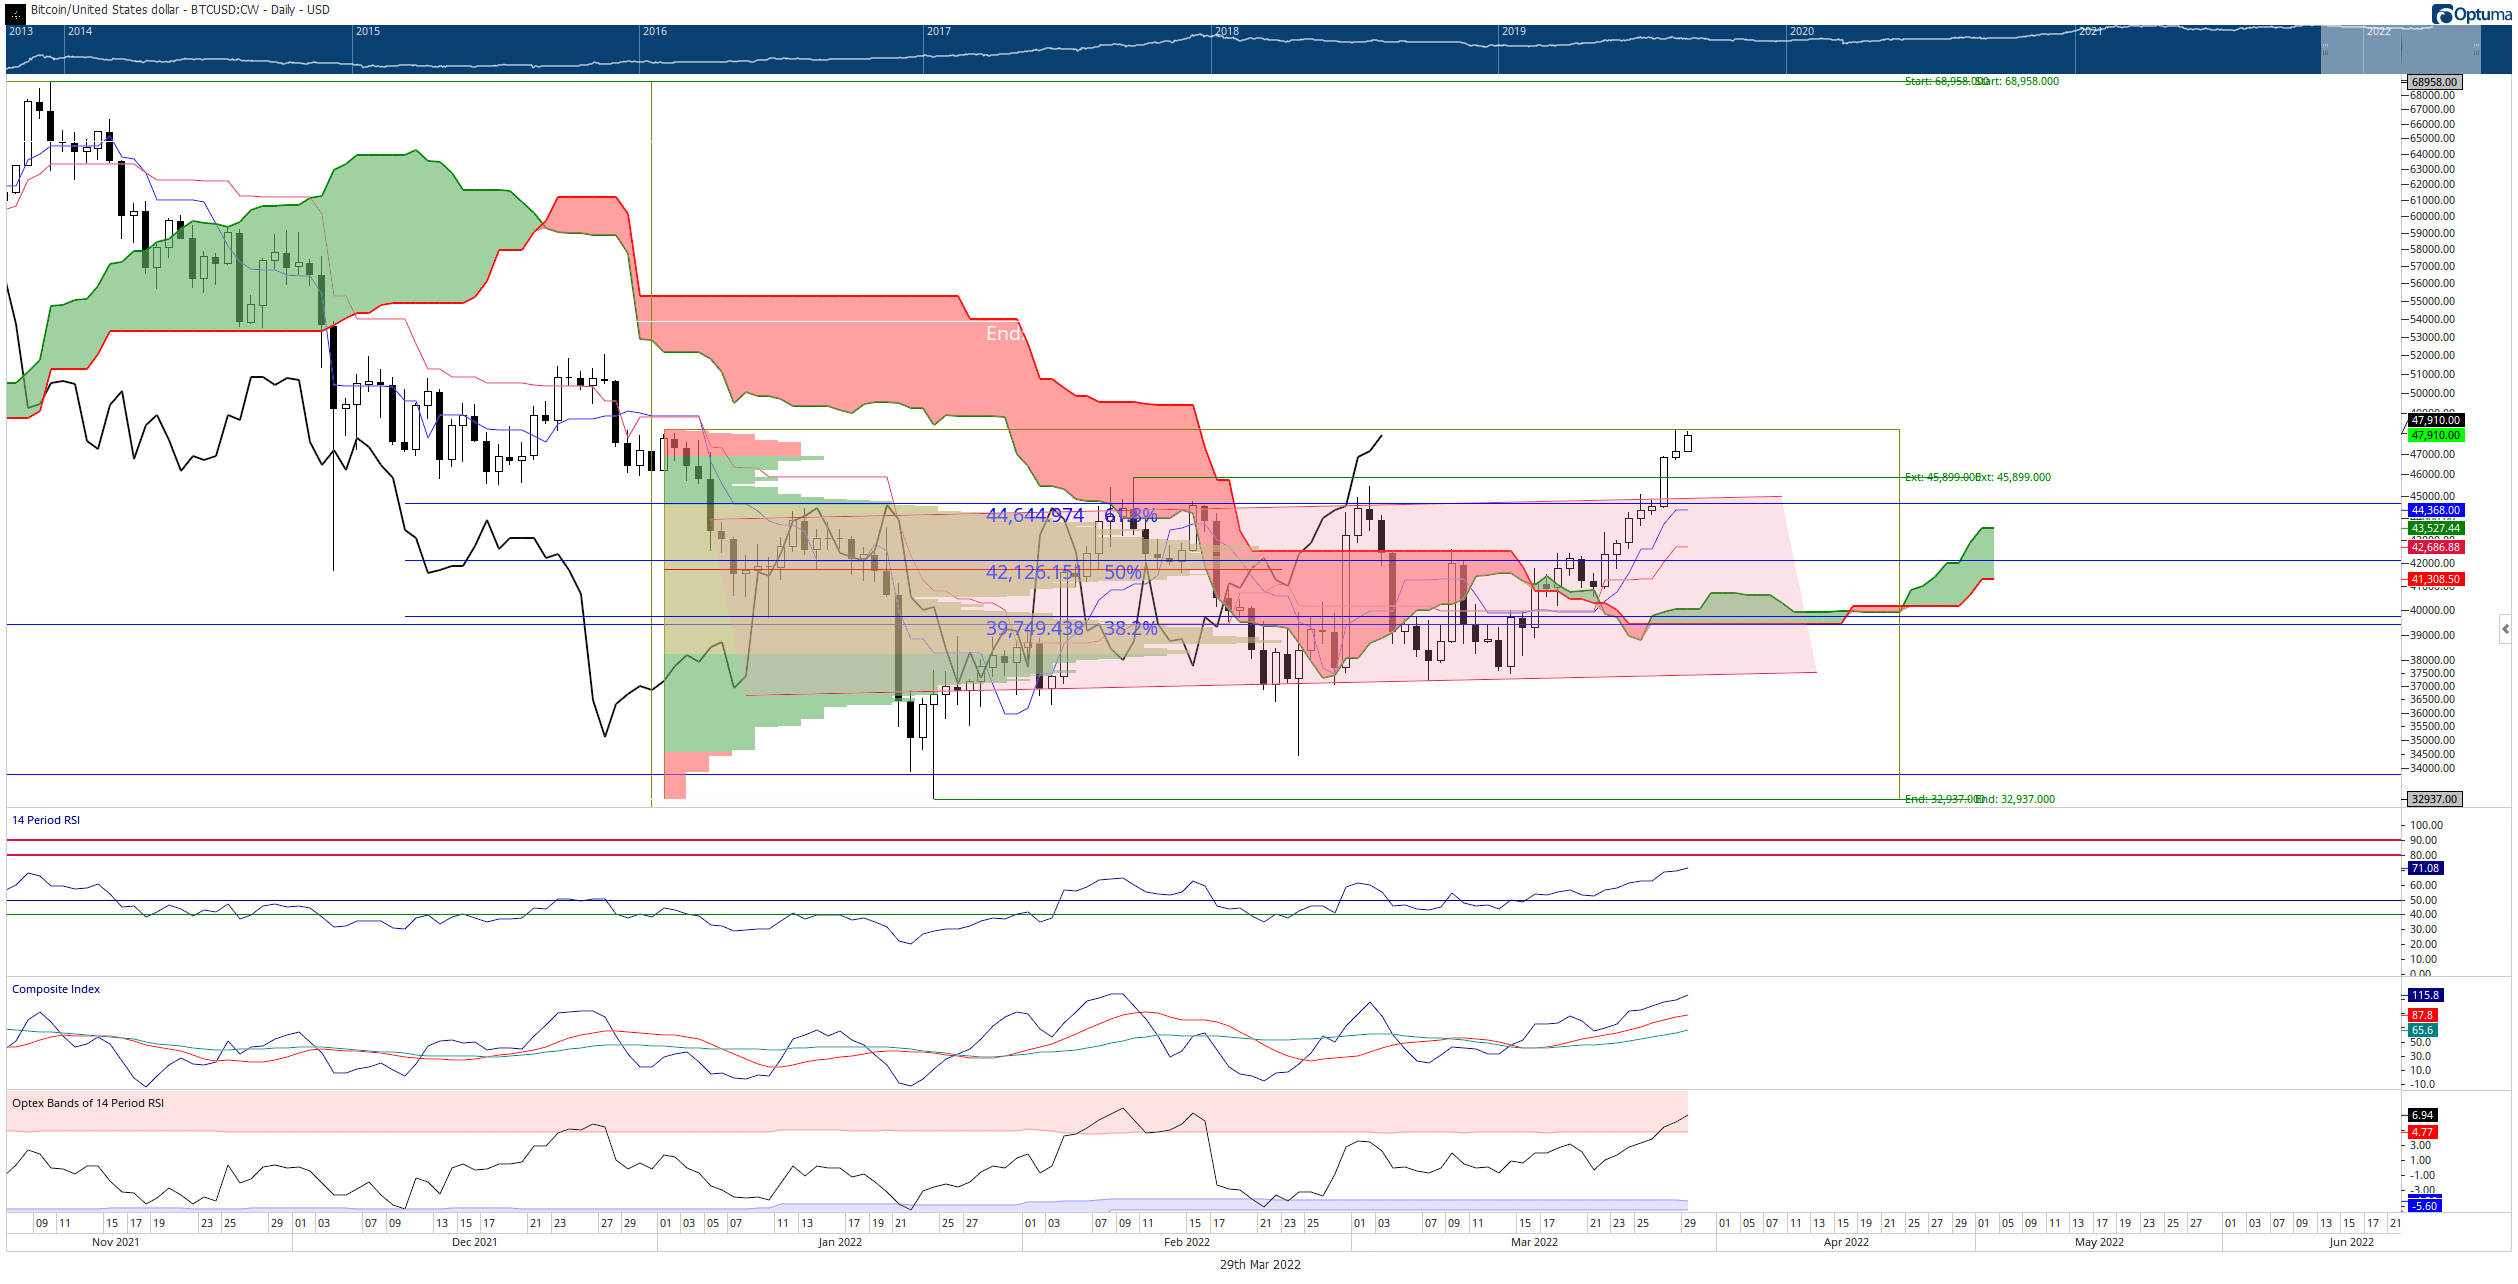Jump to 2019 in the overview strip
2518x1284 pixels.
coord(1514,31)
